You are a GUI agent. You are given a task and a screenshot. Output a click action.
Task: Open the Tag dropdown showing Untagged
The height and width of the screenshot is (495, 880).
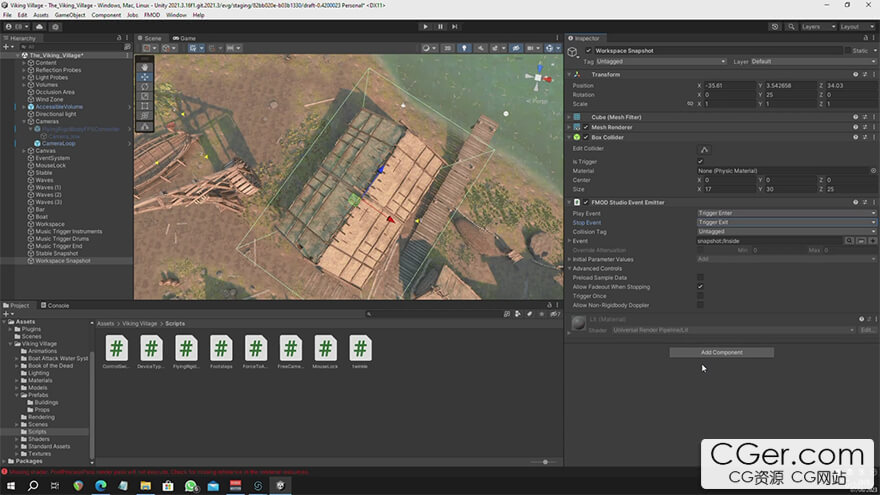coord(661,61)
